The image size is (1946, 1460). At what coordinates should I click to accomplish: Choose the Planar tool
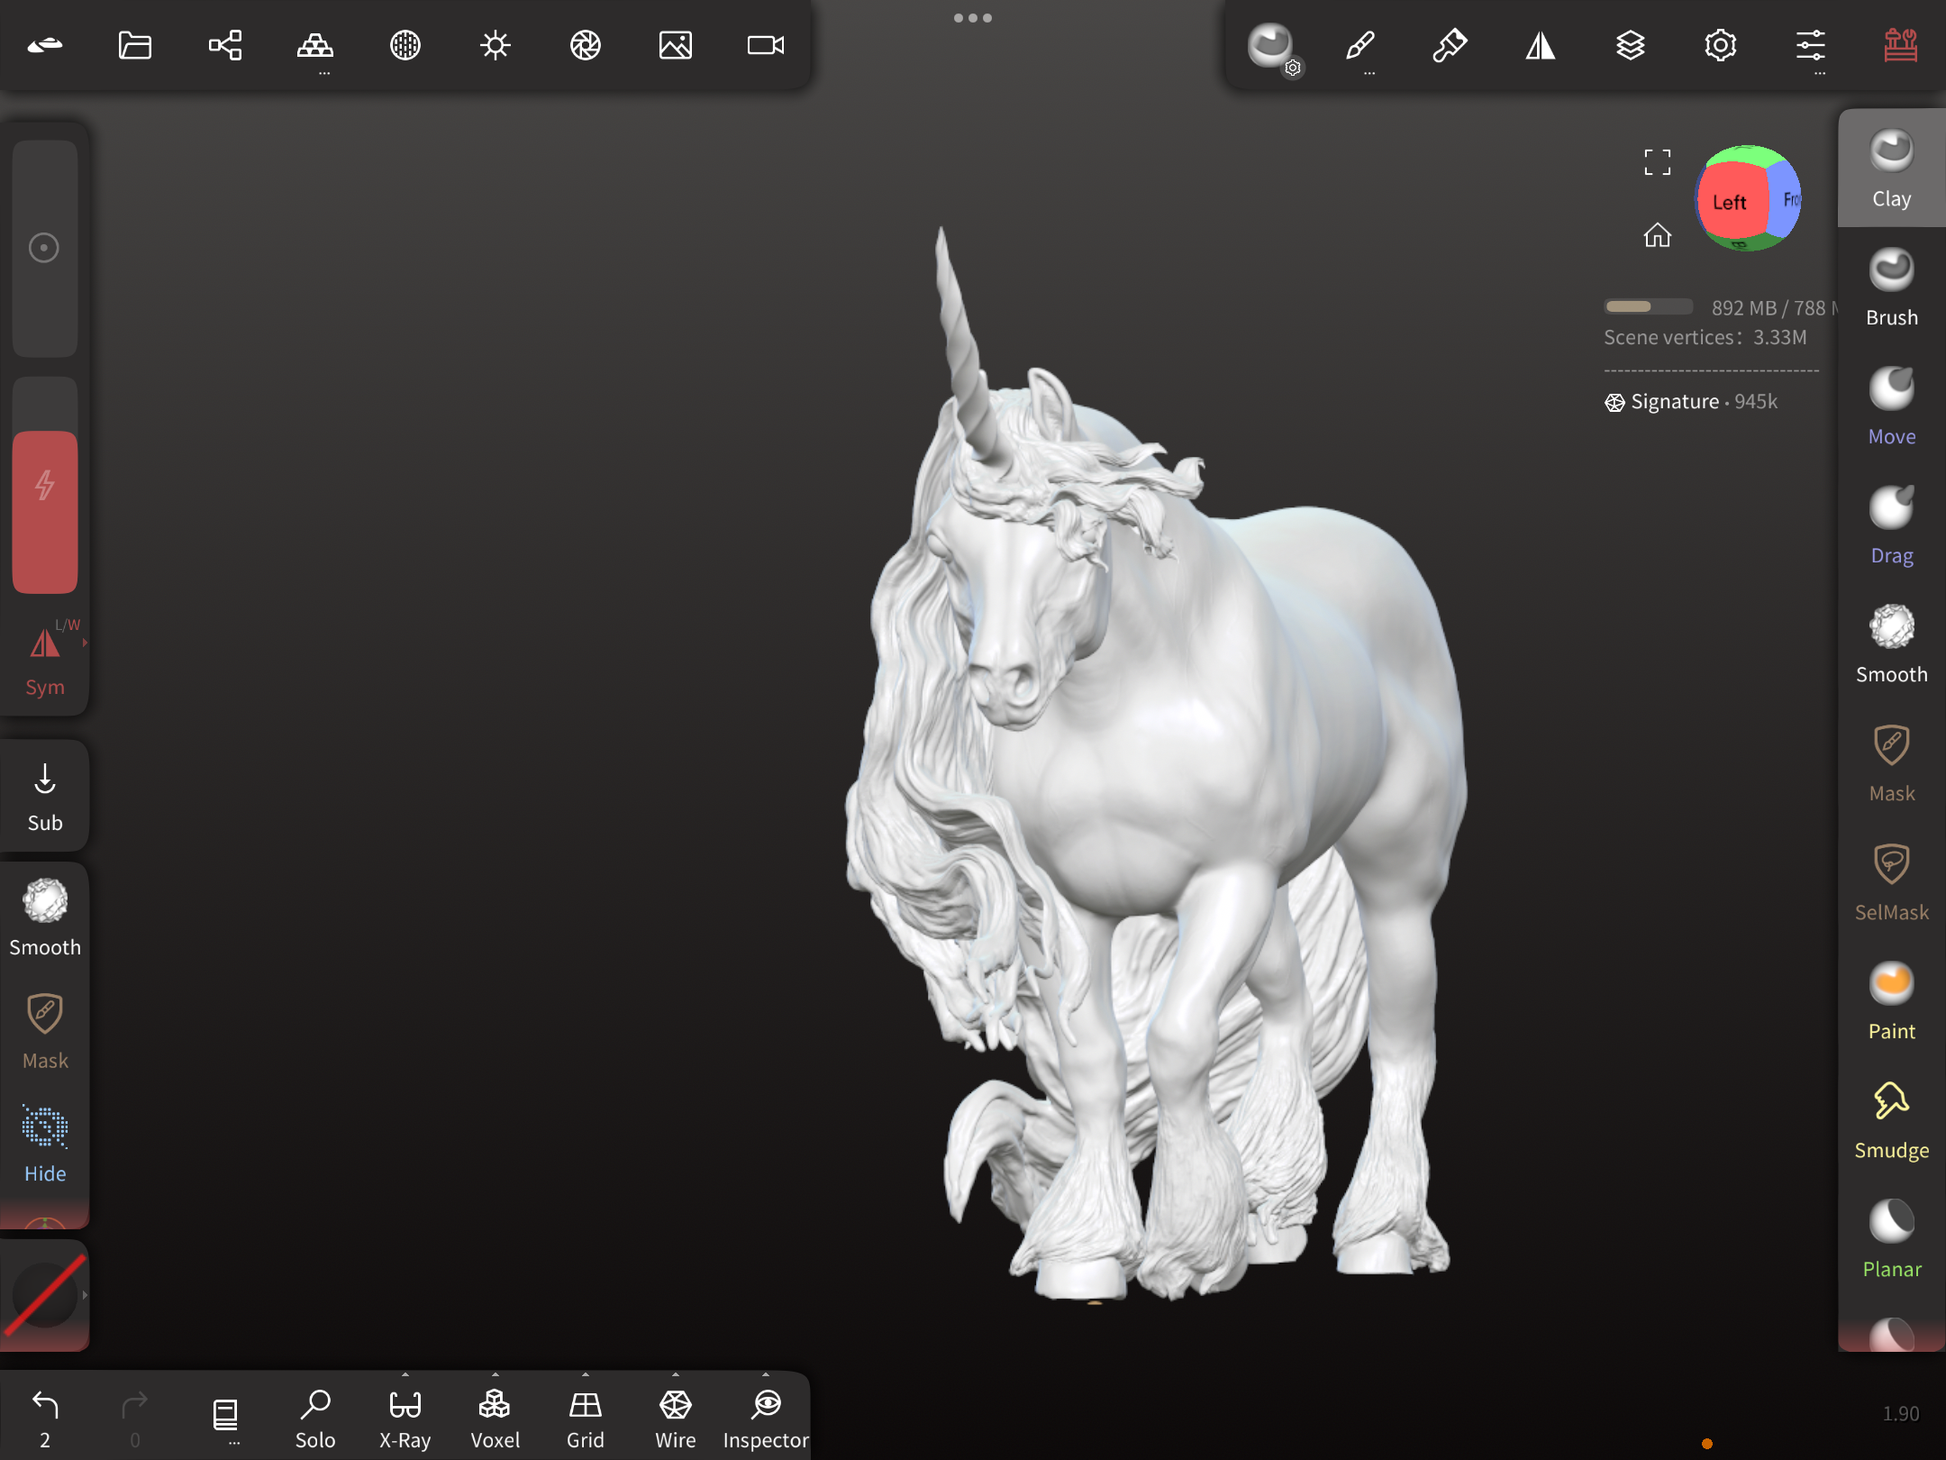1890,1239
